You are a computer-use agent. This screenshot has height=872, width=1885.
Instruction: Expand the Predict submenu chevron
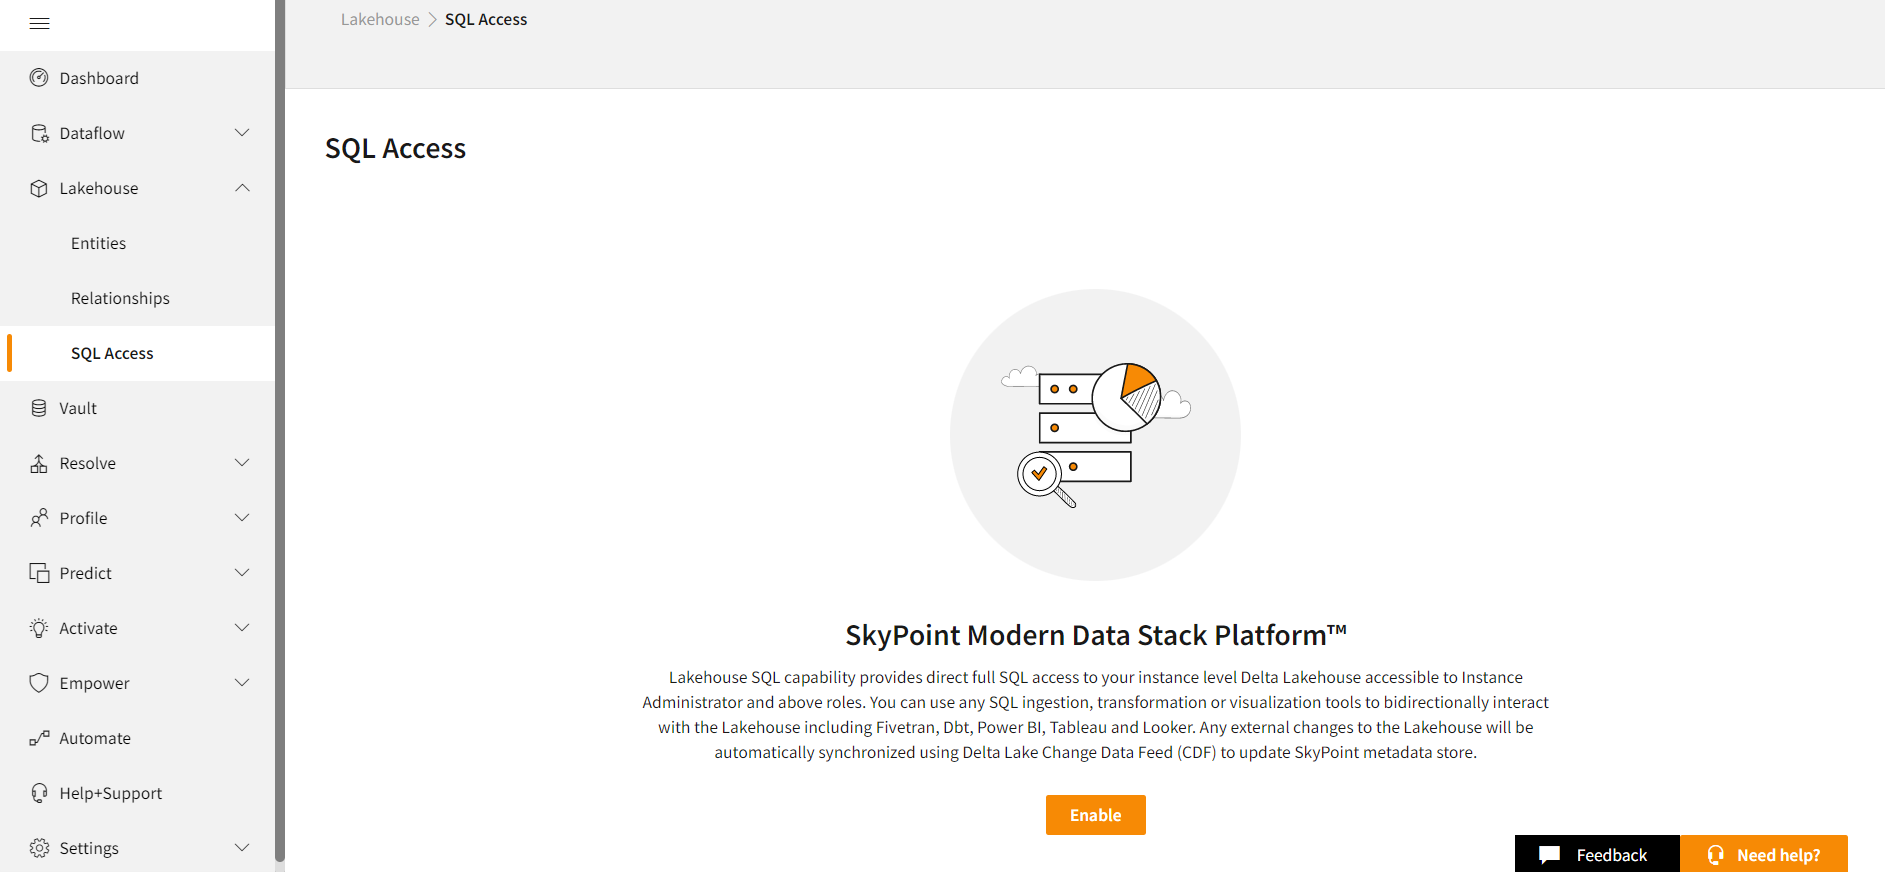coord(242,573)
